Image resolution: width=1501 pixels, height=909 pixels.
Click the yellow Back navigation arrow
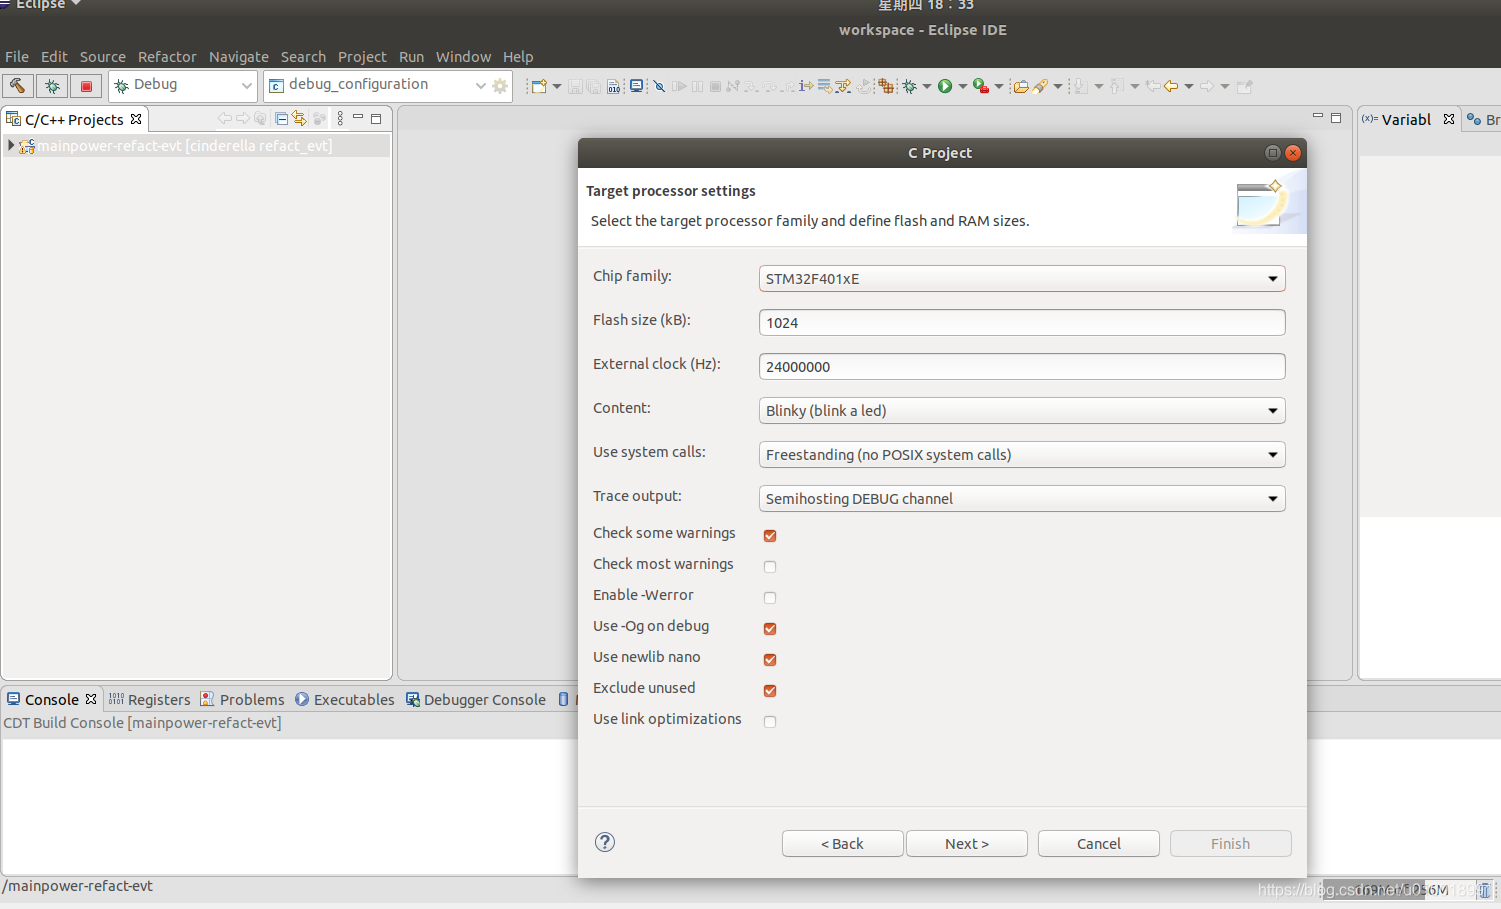1171,86
